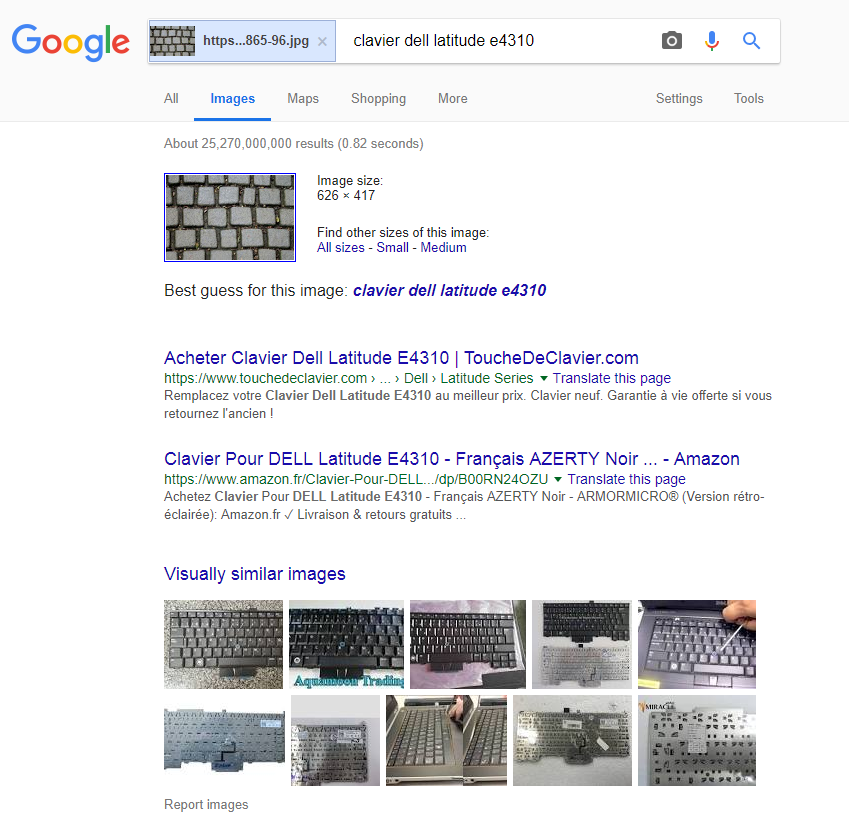Open the ToucheDeClavier.com result title
This screenshot has width=849, height=825.
coord(401,358)
